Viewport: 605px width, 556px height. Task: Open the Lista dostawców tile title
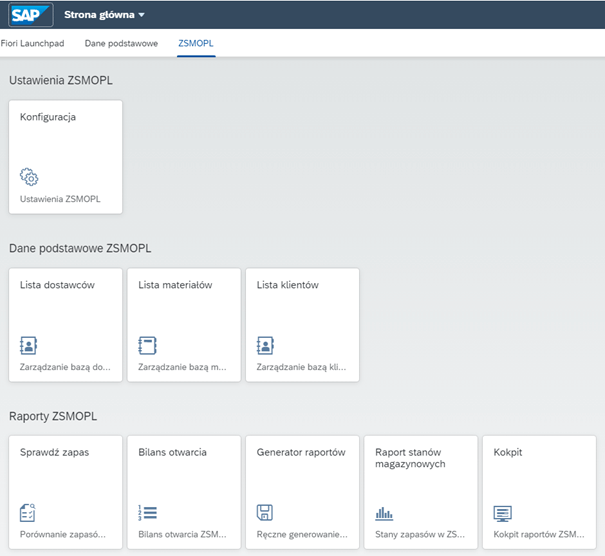[x=57, y=285]
